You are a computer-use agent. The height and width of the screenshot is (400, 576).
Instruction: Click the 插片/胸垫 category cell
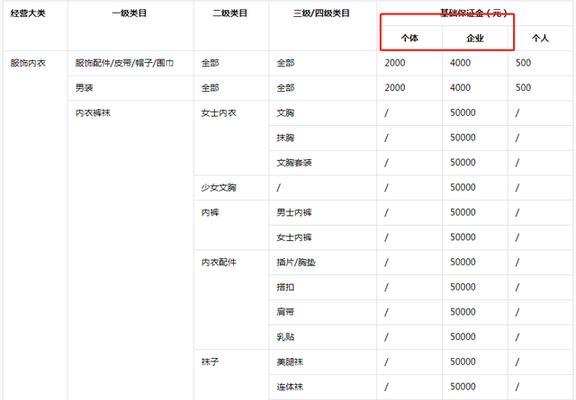click(296, 262)
